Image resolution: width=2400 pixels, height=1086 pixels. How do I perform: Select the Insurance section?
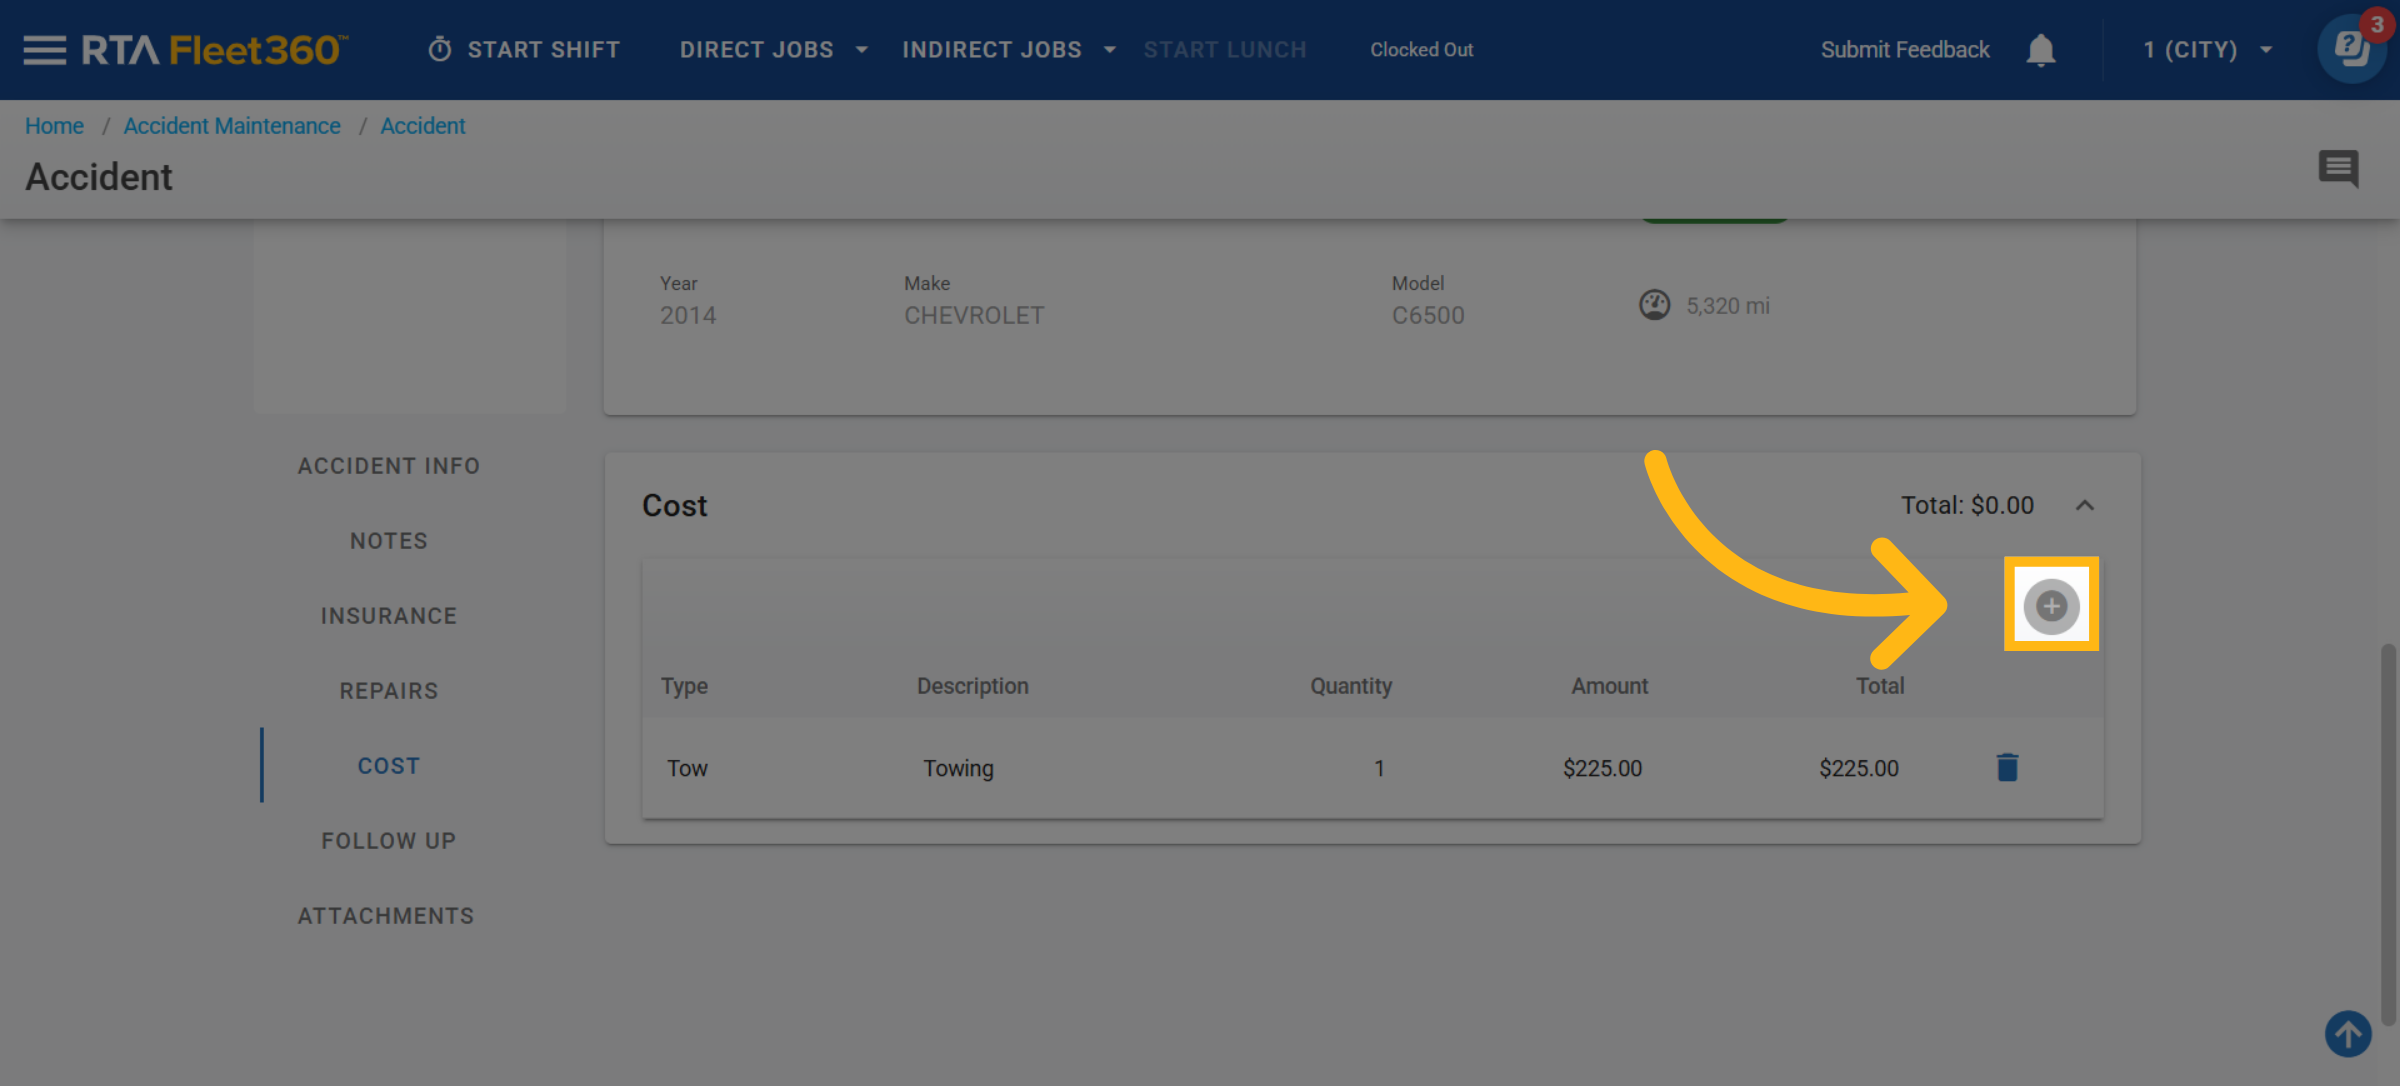[x=389, y=616]
